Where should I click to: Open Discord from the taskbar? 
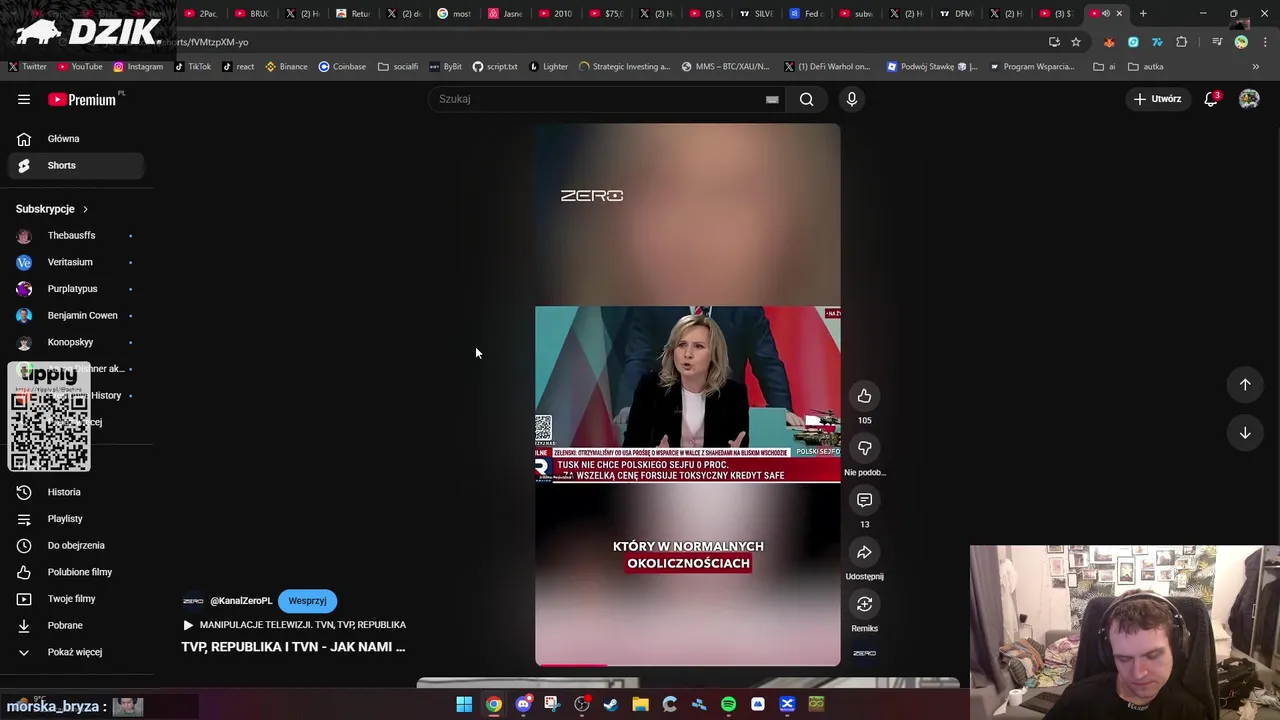pyautogui.click(x=523, y=704)
